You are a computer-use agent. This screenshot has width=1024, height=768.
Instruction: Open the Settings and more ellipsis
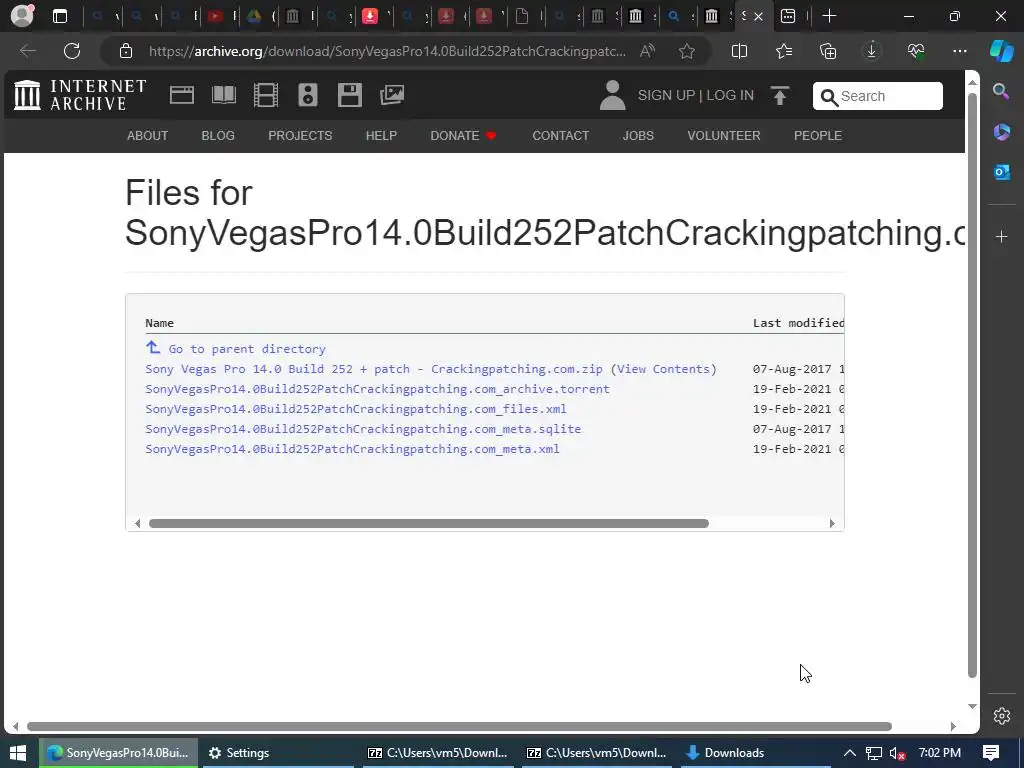959,51
